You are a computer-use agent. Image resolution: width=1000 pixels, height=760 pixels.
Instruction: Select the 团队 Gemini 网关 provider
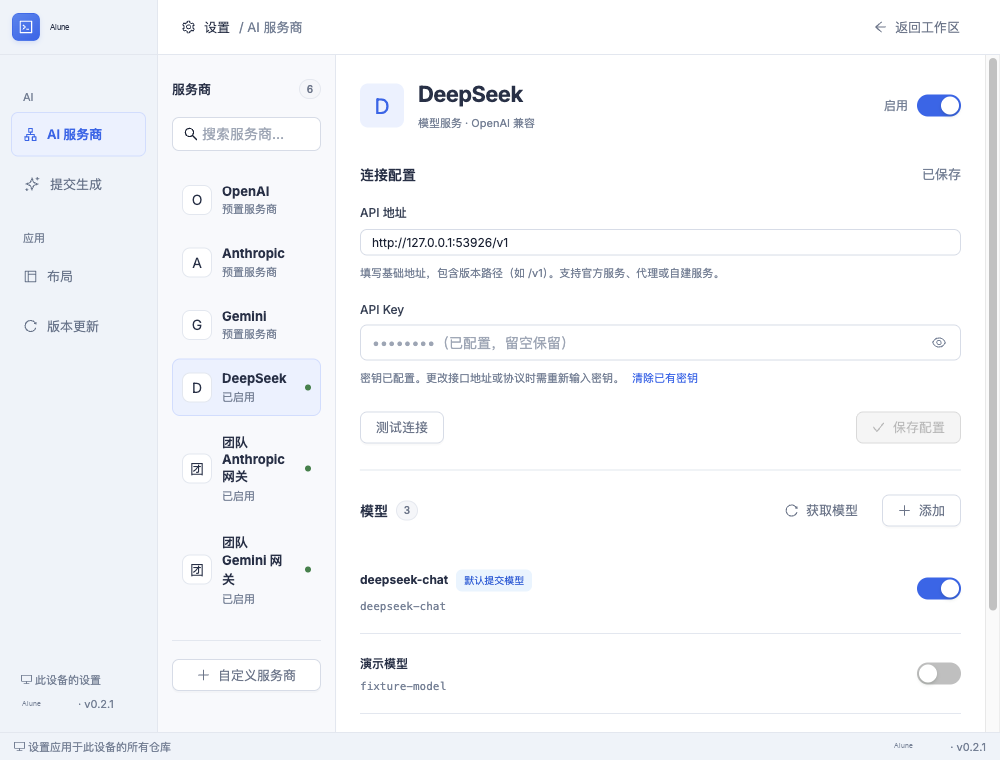click(x=246, y=569)
